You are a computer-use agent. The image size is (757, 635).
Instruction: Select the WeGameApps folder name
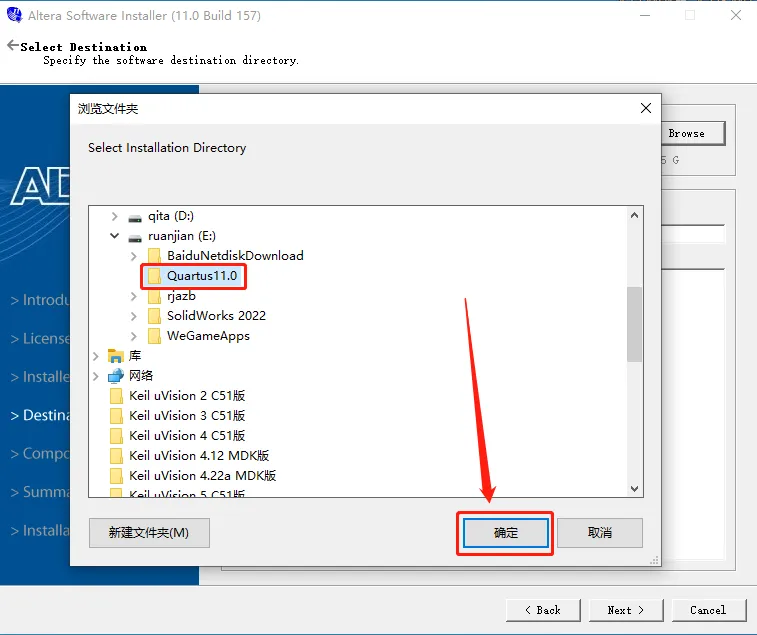[x=208, y=336]
